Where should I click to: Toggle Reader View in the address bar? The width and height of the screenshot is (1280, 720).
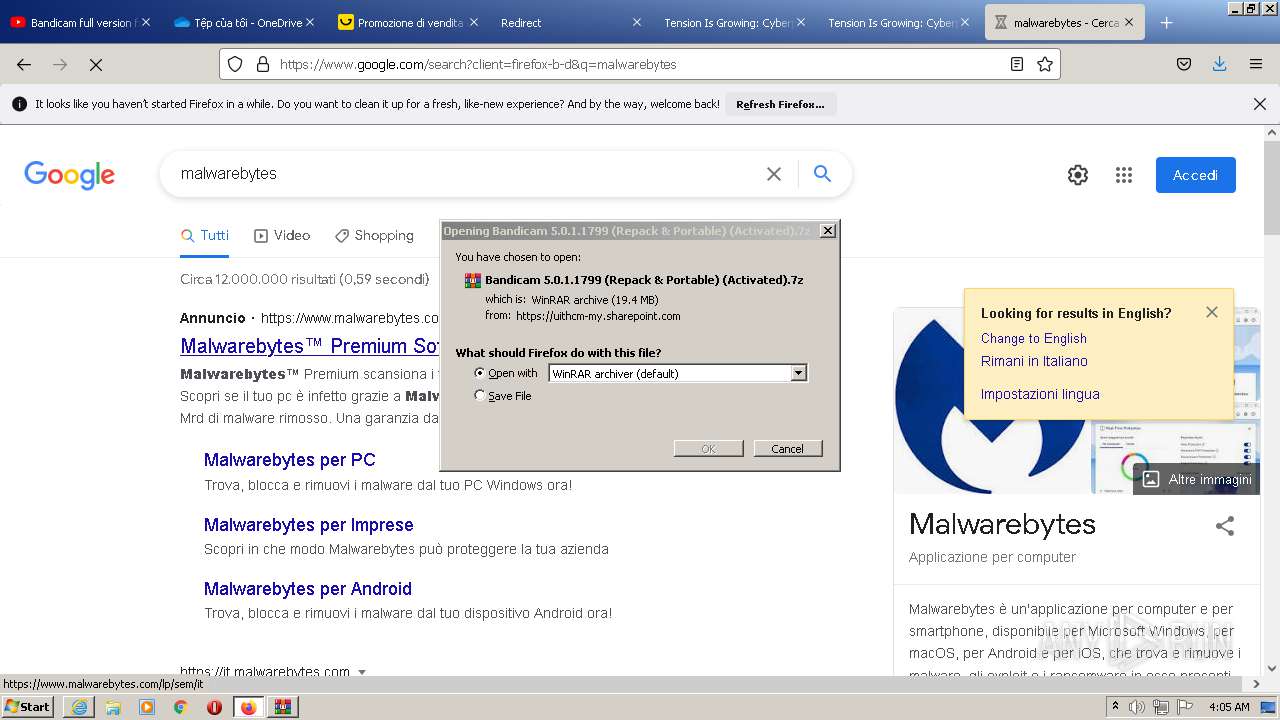[x=1017, y=64]
